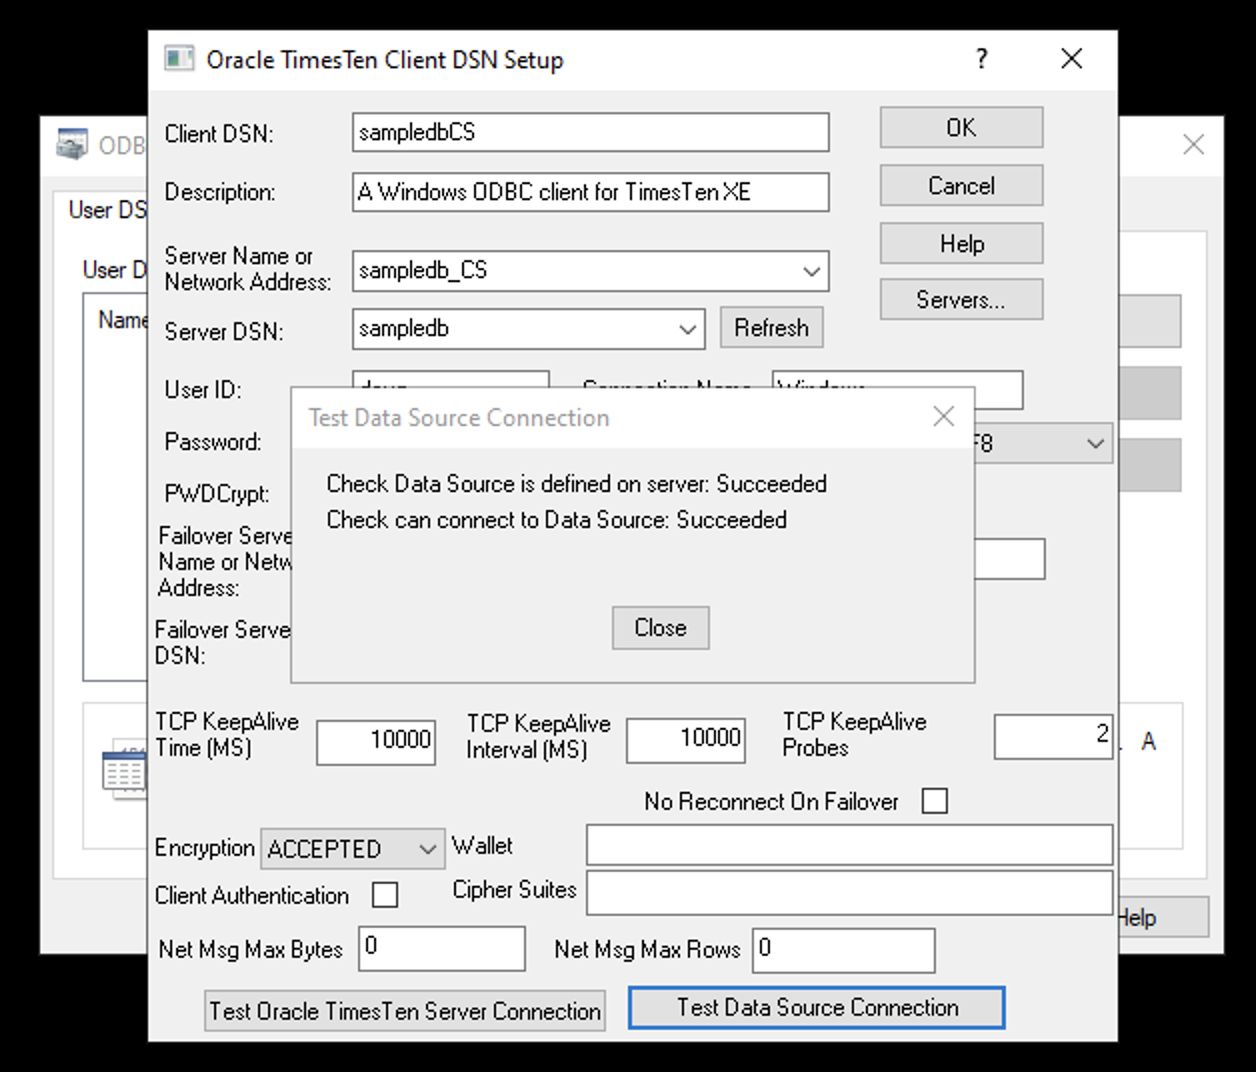Close the Test Data Source Connection results
This screenshot has height=1072, width=1256.
[660, 628]
